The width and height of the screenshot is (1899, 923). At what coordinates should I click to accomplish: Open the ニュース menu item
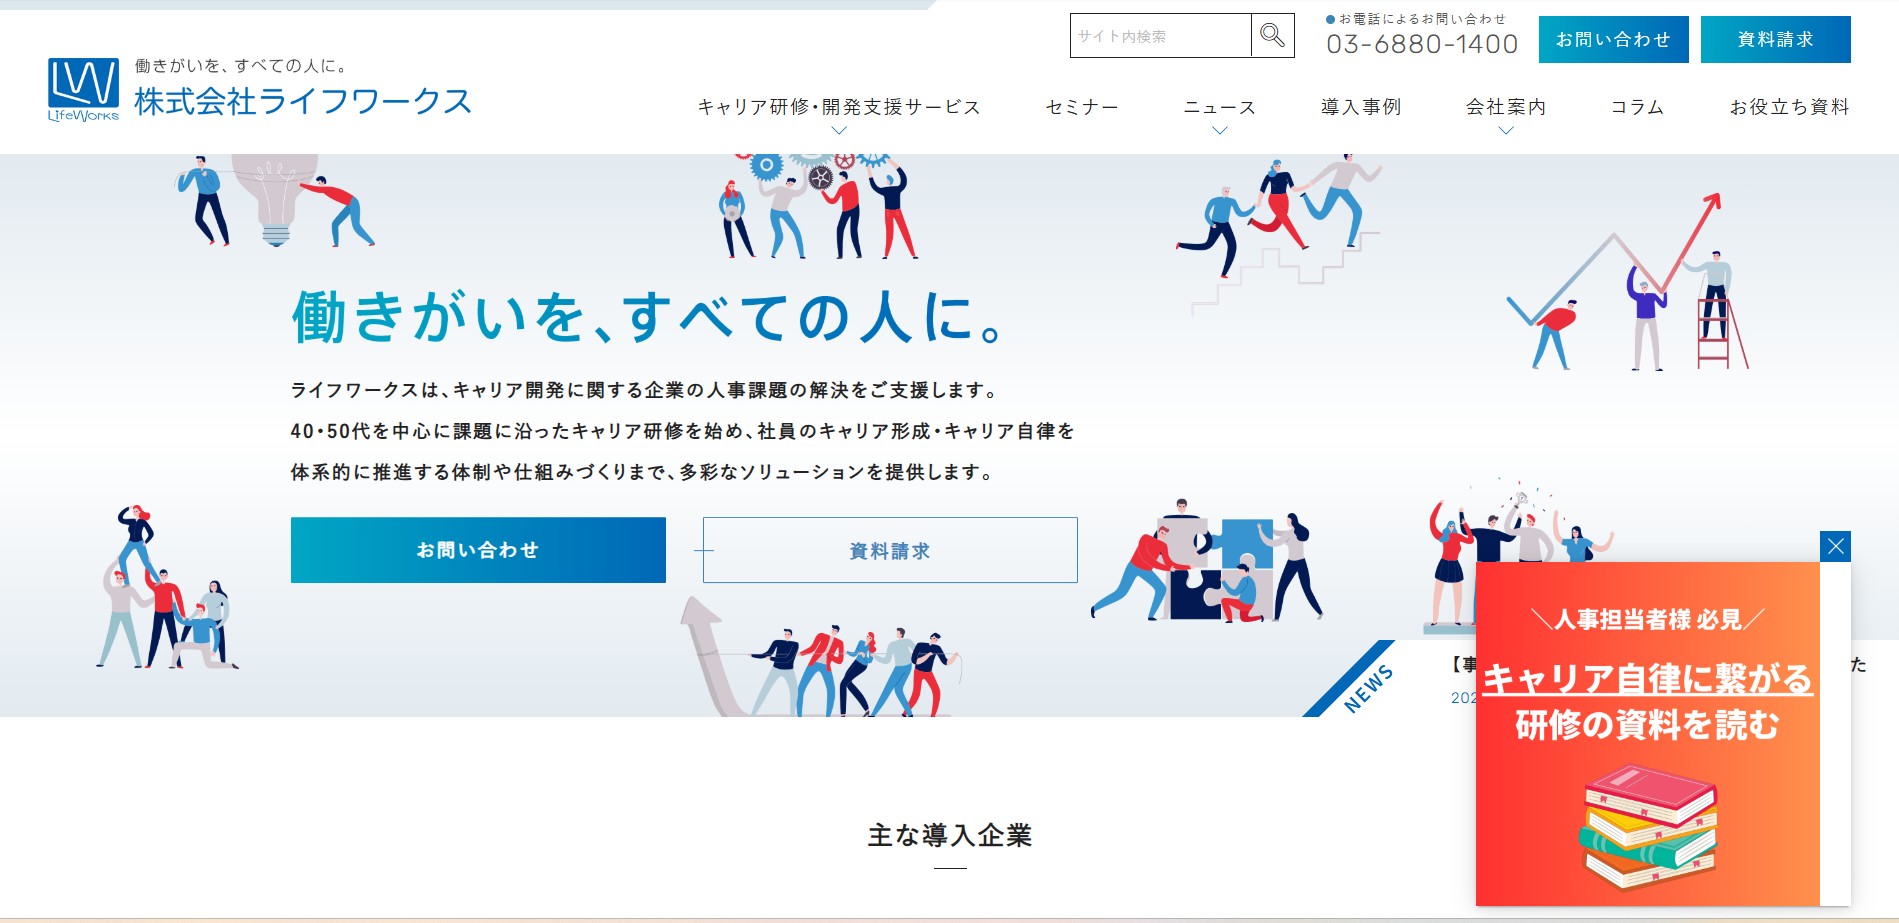[x=1219, y=107]
